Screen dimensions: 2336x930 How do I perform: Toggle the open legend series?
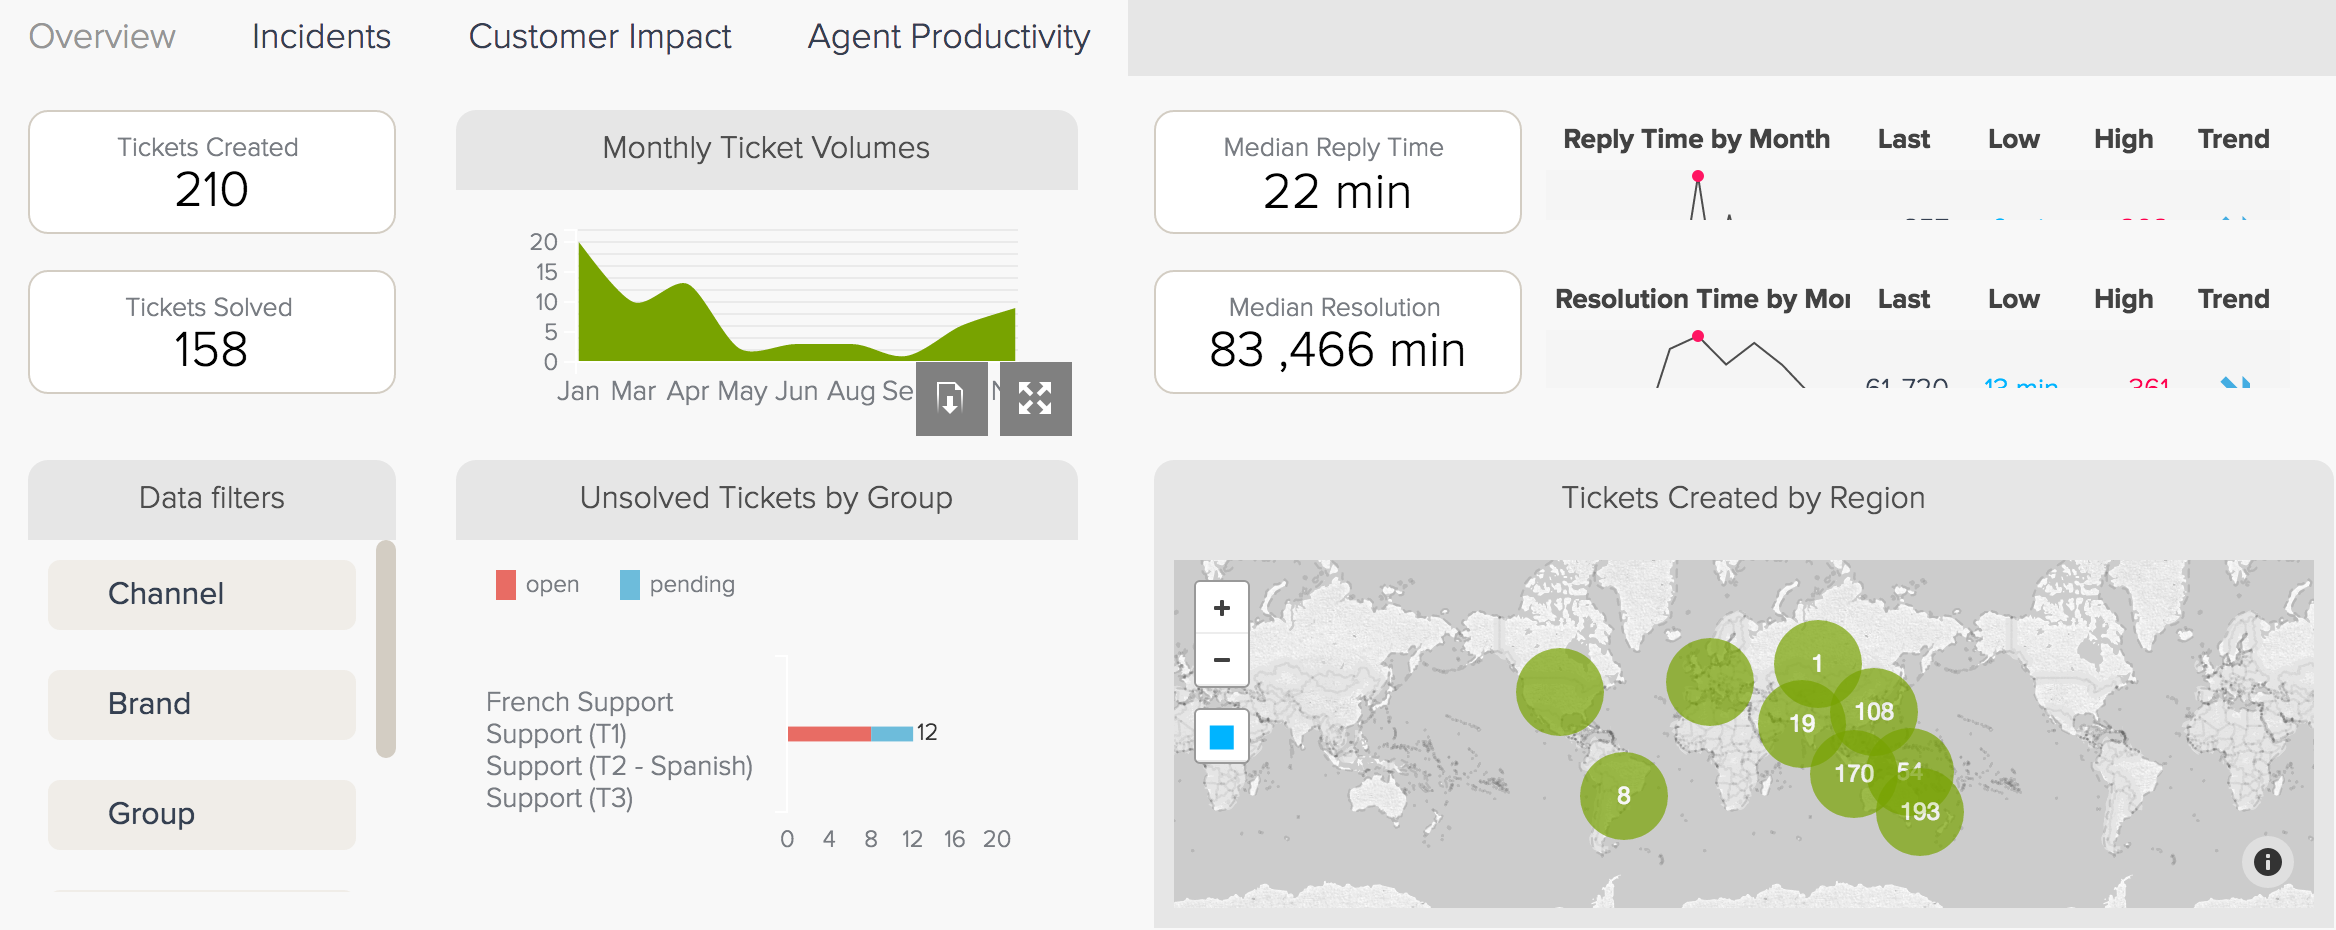point(538,584)
